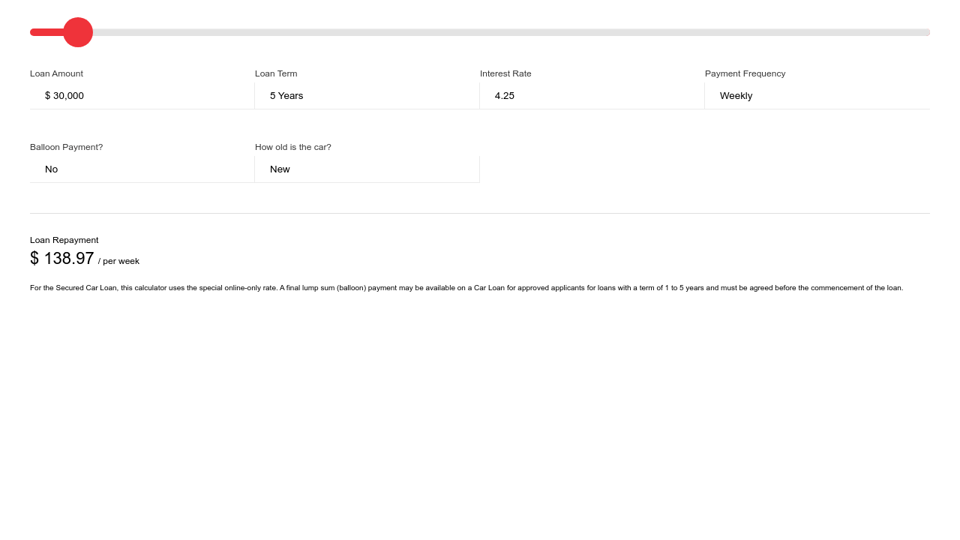This screenshot has width=960, height=540.
Task: Click the Interest Rate field showing 4.25
Action: point(591,96)
